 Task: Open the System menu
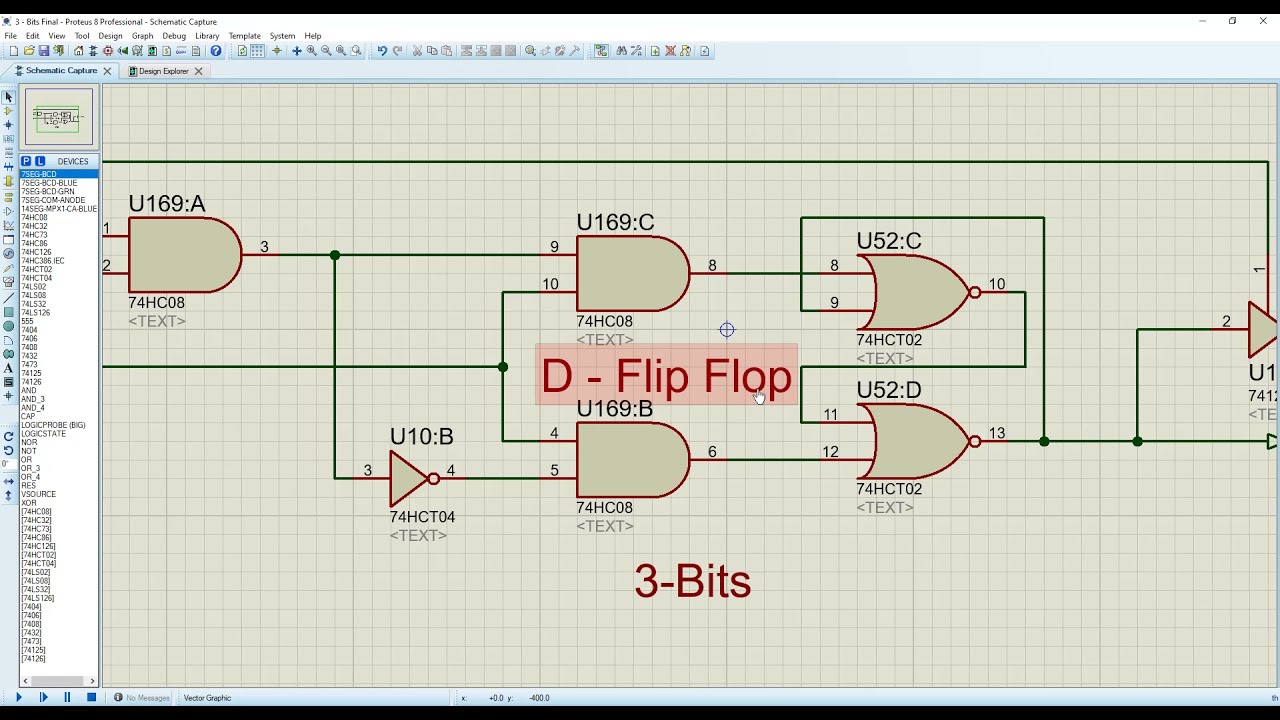point(282,36)
